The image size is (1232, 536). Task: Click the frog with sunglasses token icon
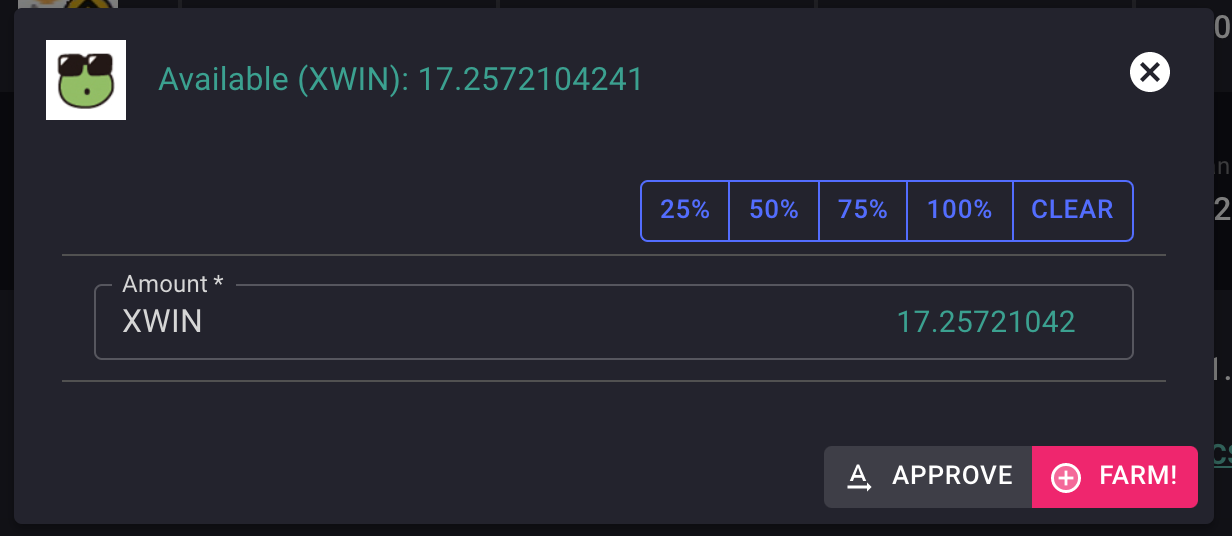click(x=86, y=80)
